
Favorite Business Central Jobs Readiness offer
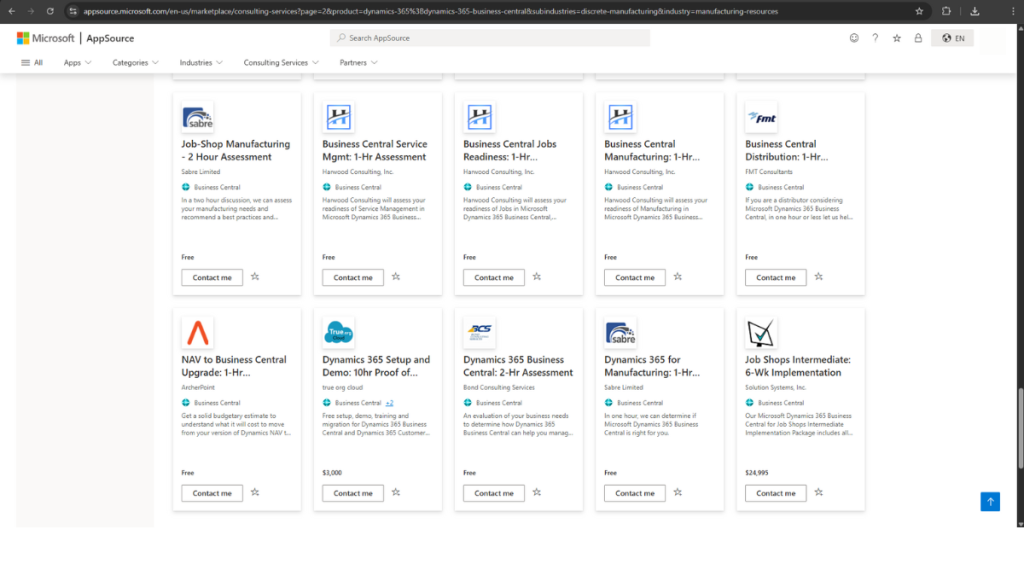pyautogui.click(x=537, y=277)
